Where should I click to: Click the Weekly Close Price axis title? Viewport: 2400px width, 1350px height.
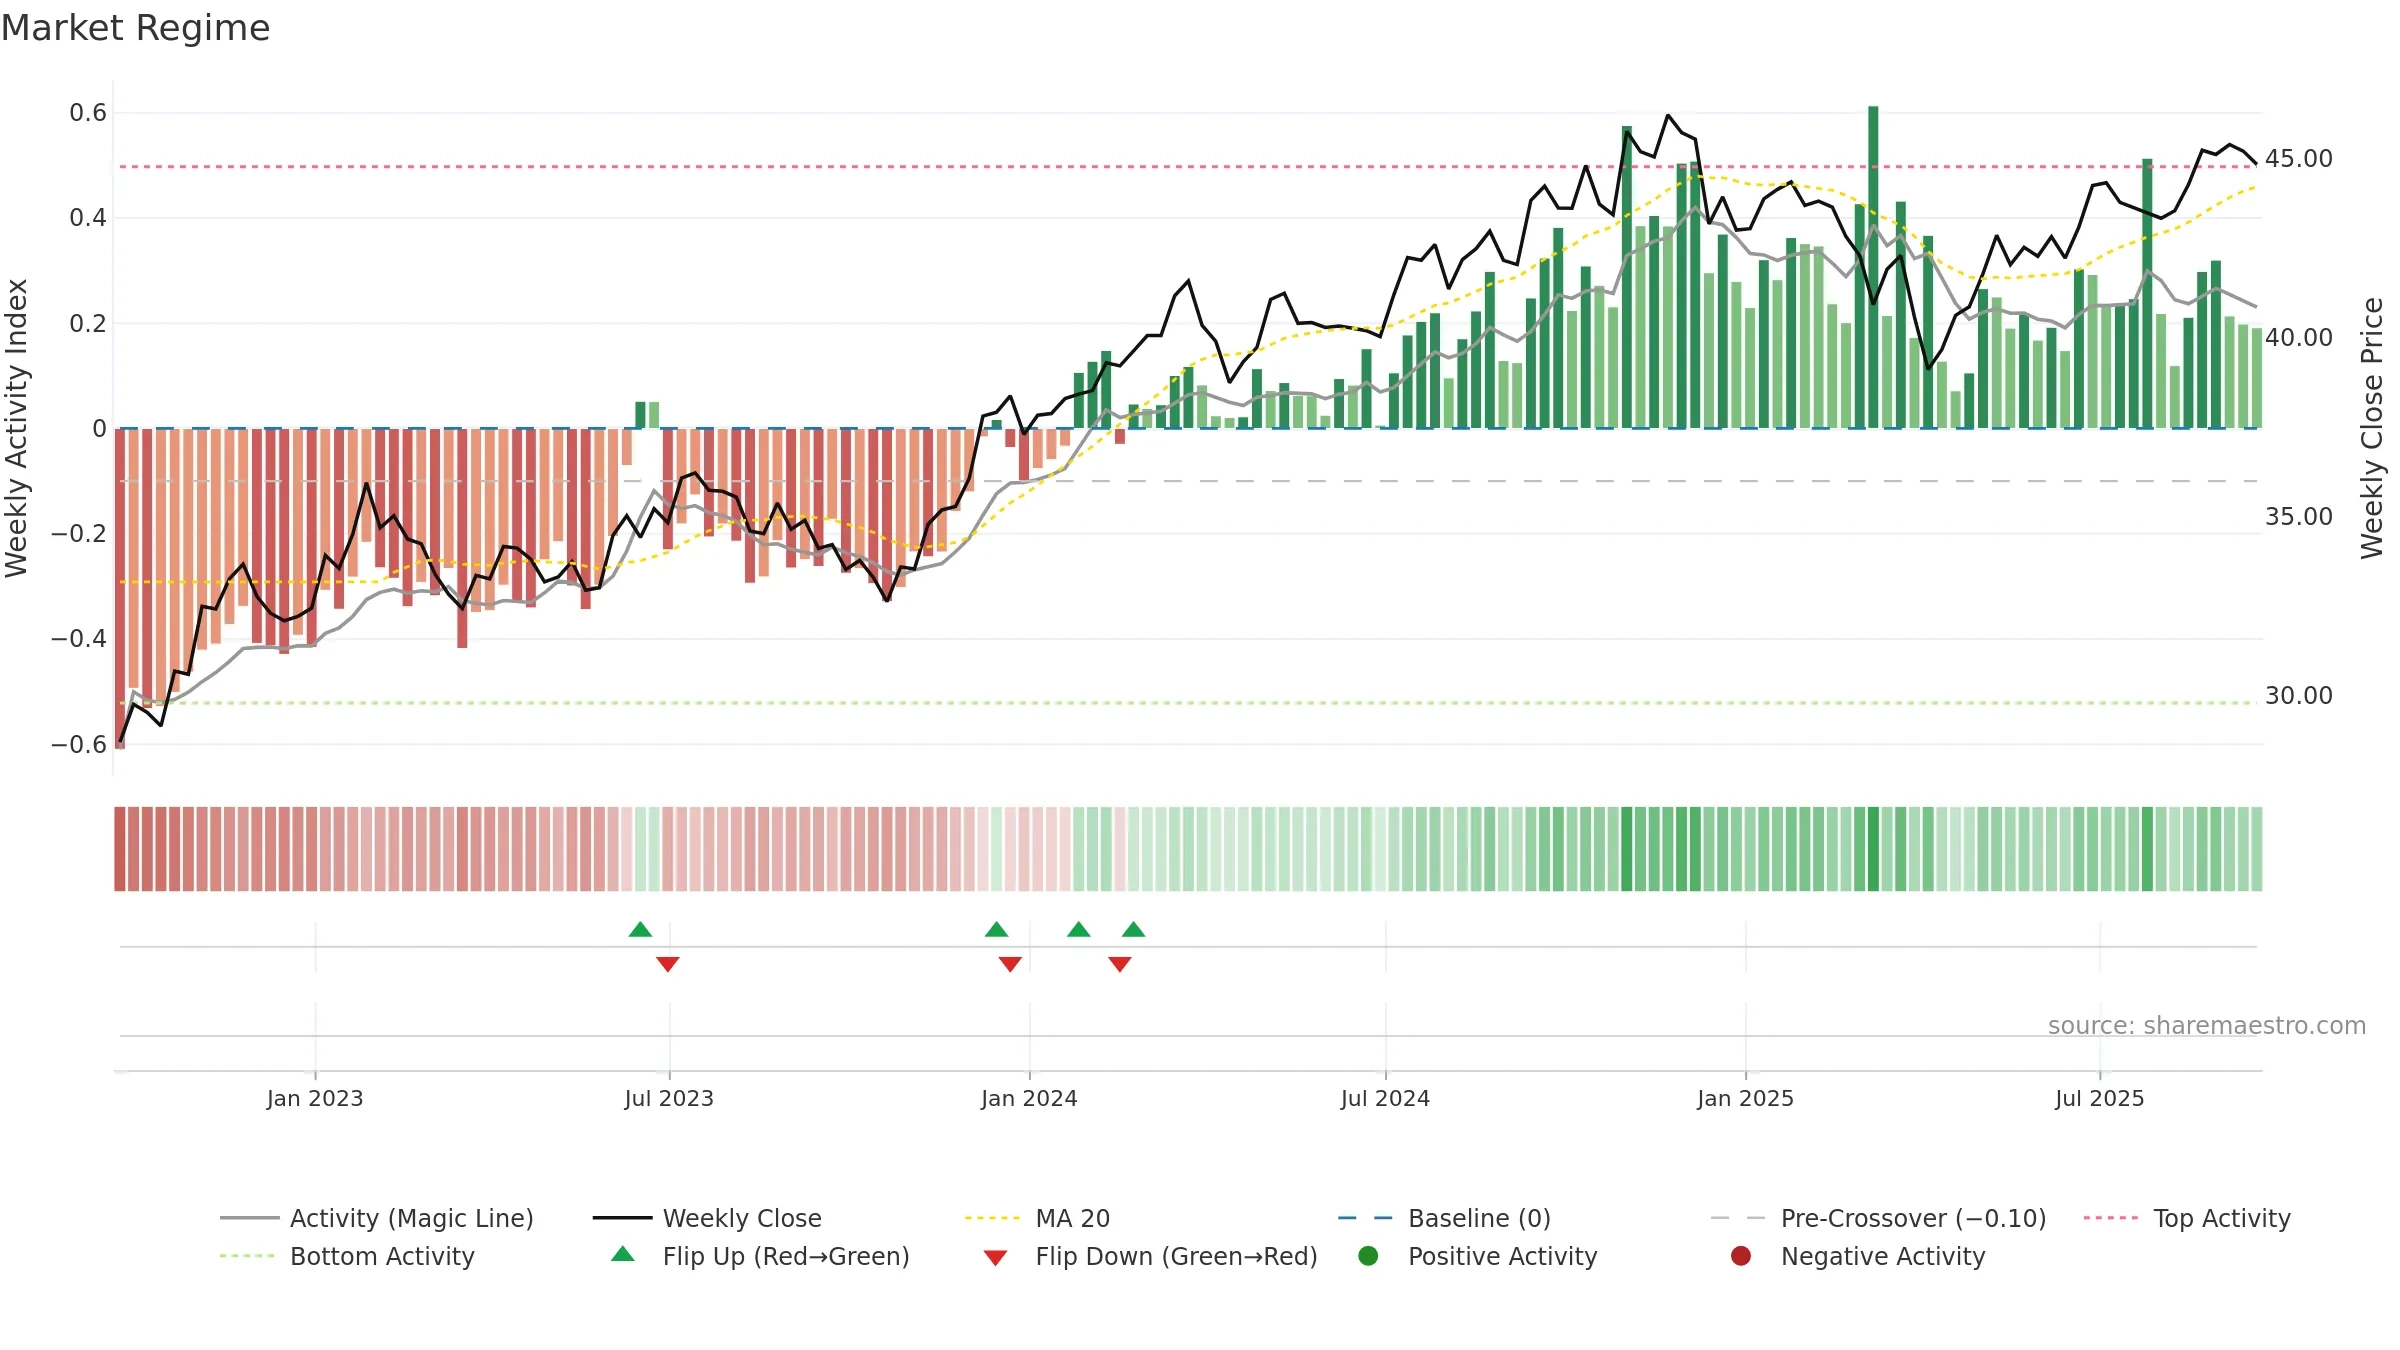[2372, 428]
